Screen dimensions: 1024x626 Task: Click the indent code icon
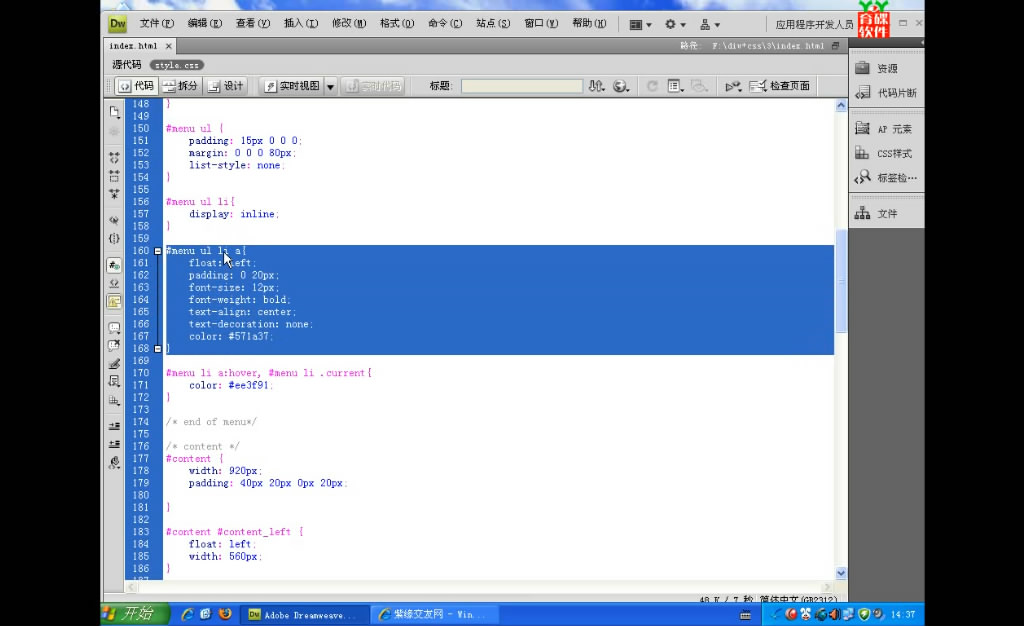tap(114, 426)
